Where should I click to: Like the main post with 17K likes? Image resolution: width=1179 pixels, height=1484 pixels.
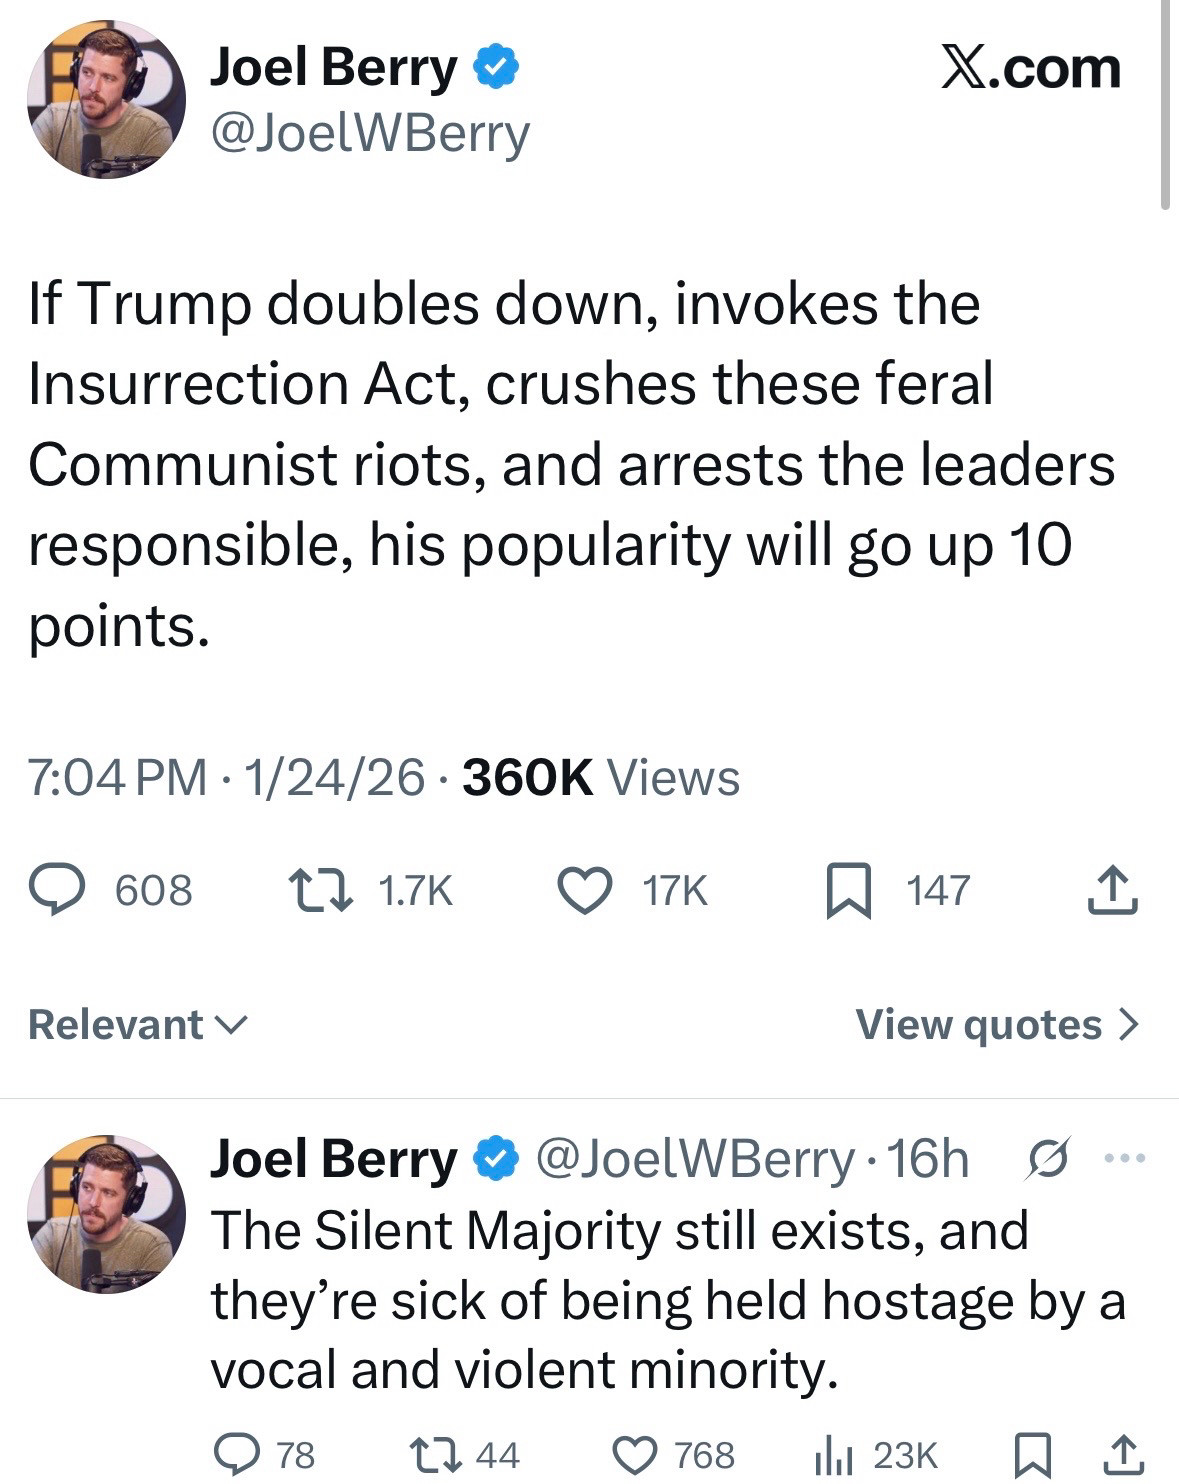pos(585,891)
